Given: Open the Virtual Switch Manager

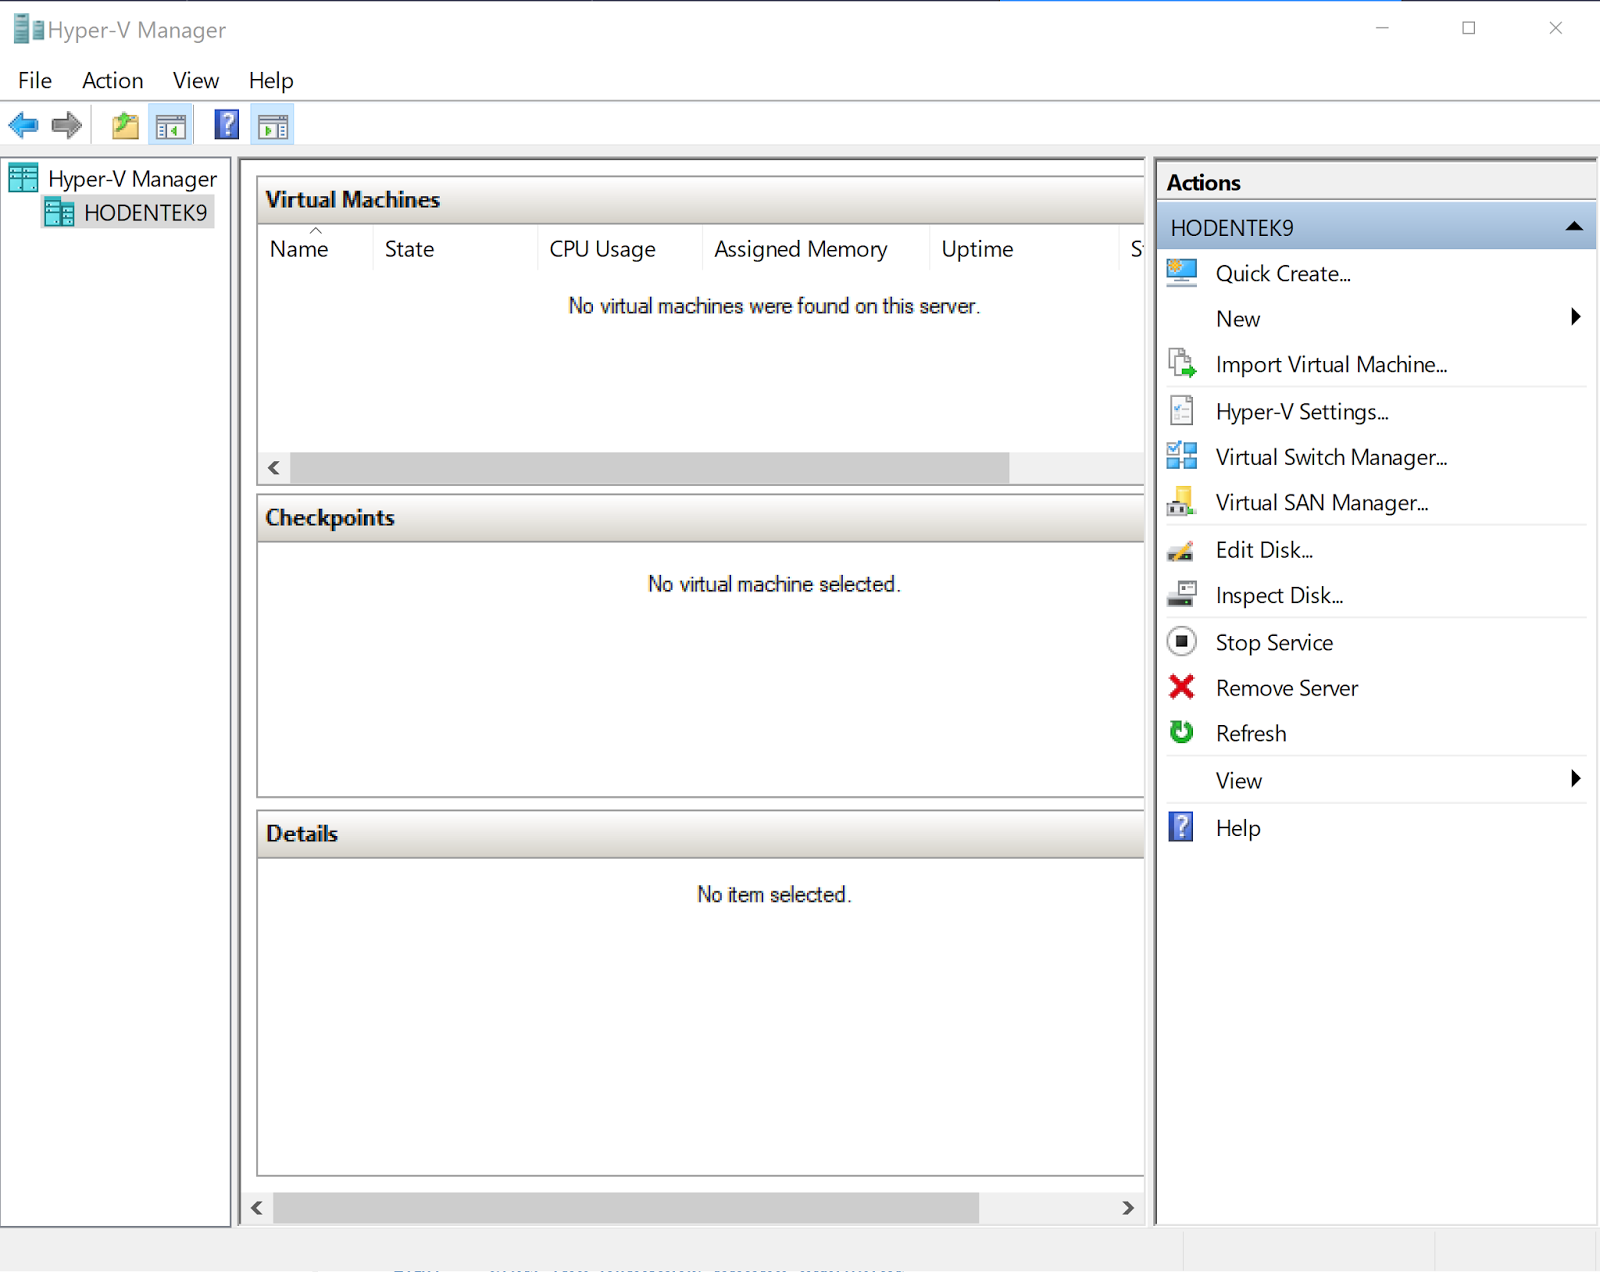Looking at the screenshot, I should (1330, 457).
